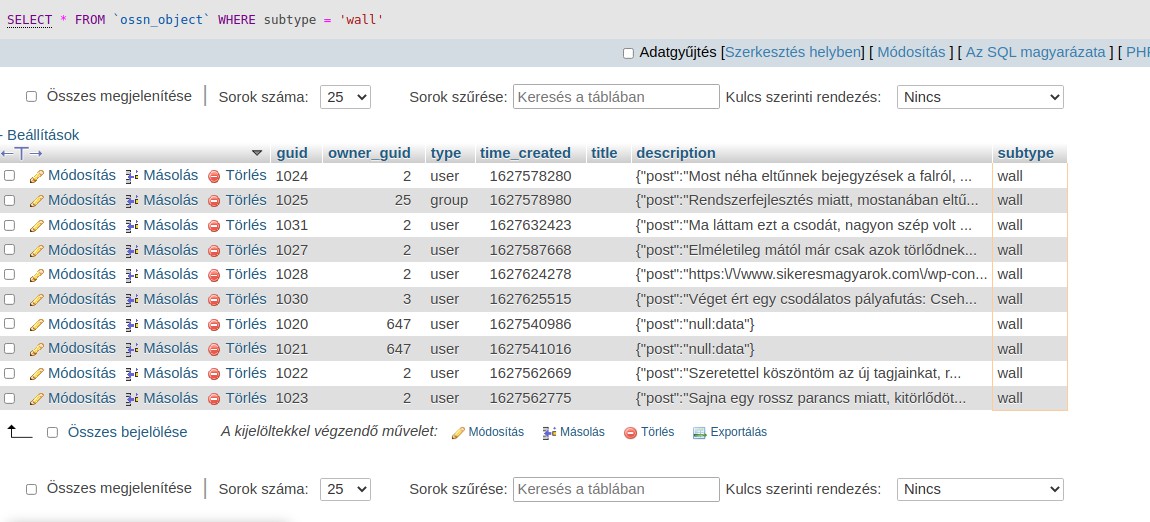Click the bottom bulk Másolás copy icon

(548, 433)
